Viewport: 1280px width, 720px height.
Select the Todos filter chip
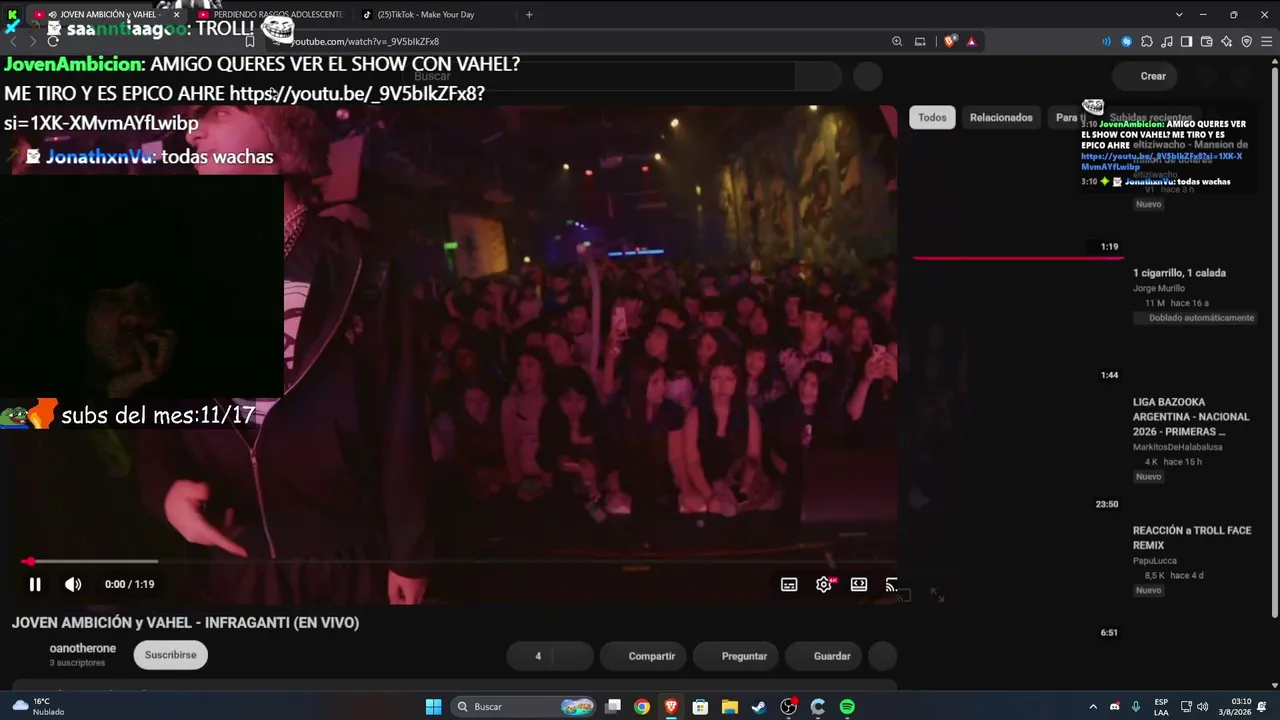[x=932, y=117]
